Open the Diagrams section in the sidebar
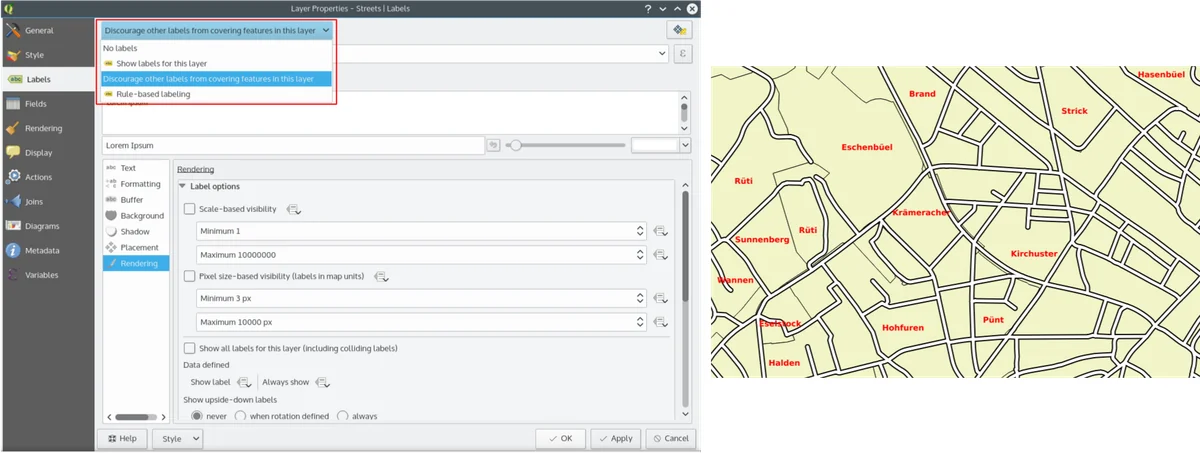This screenshot has height=453, width=1200. point(42,226)
